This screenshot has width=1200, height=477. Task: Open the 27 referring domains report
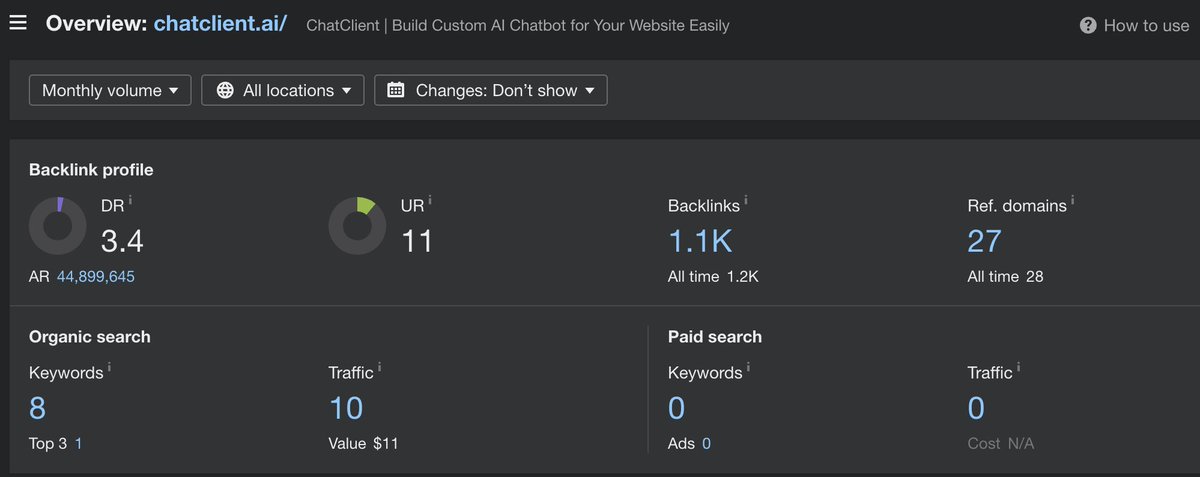coord(984,241)
